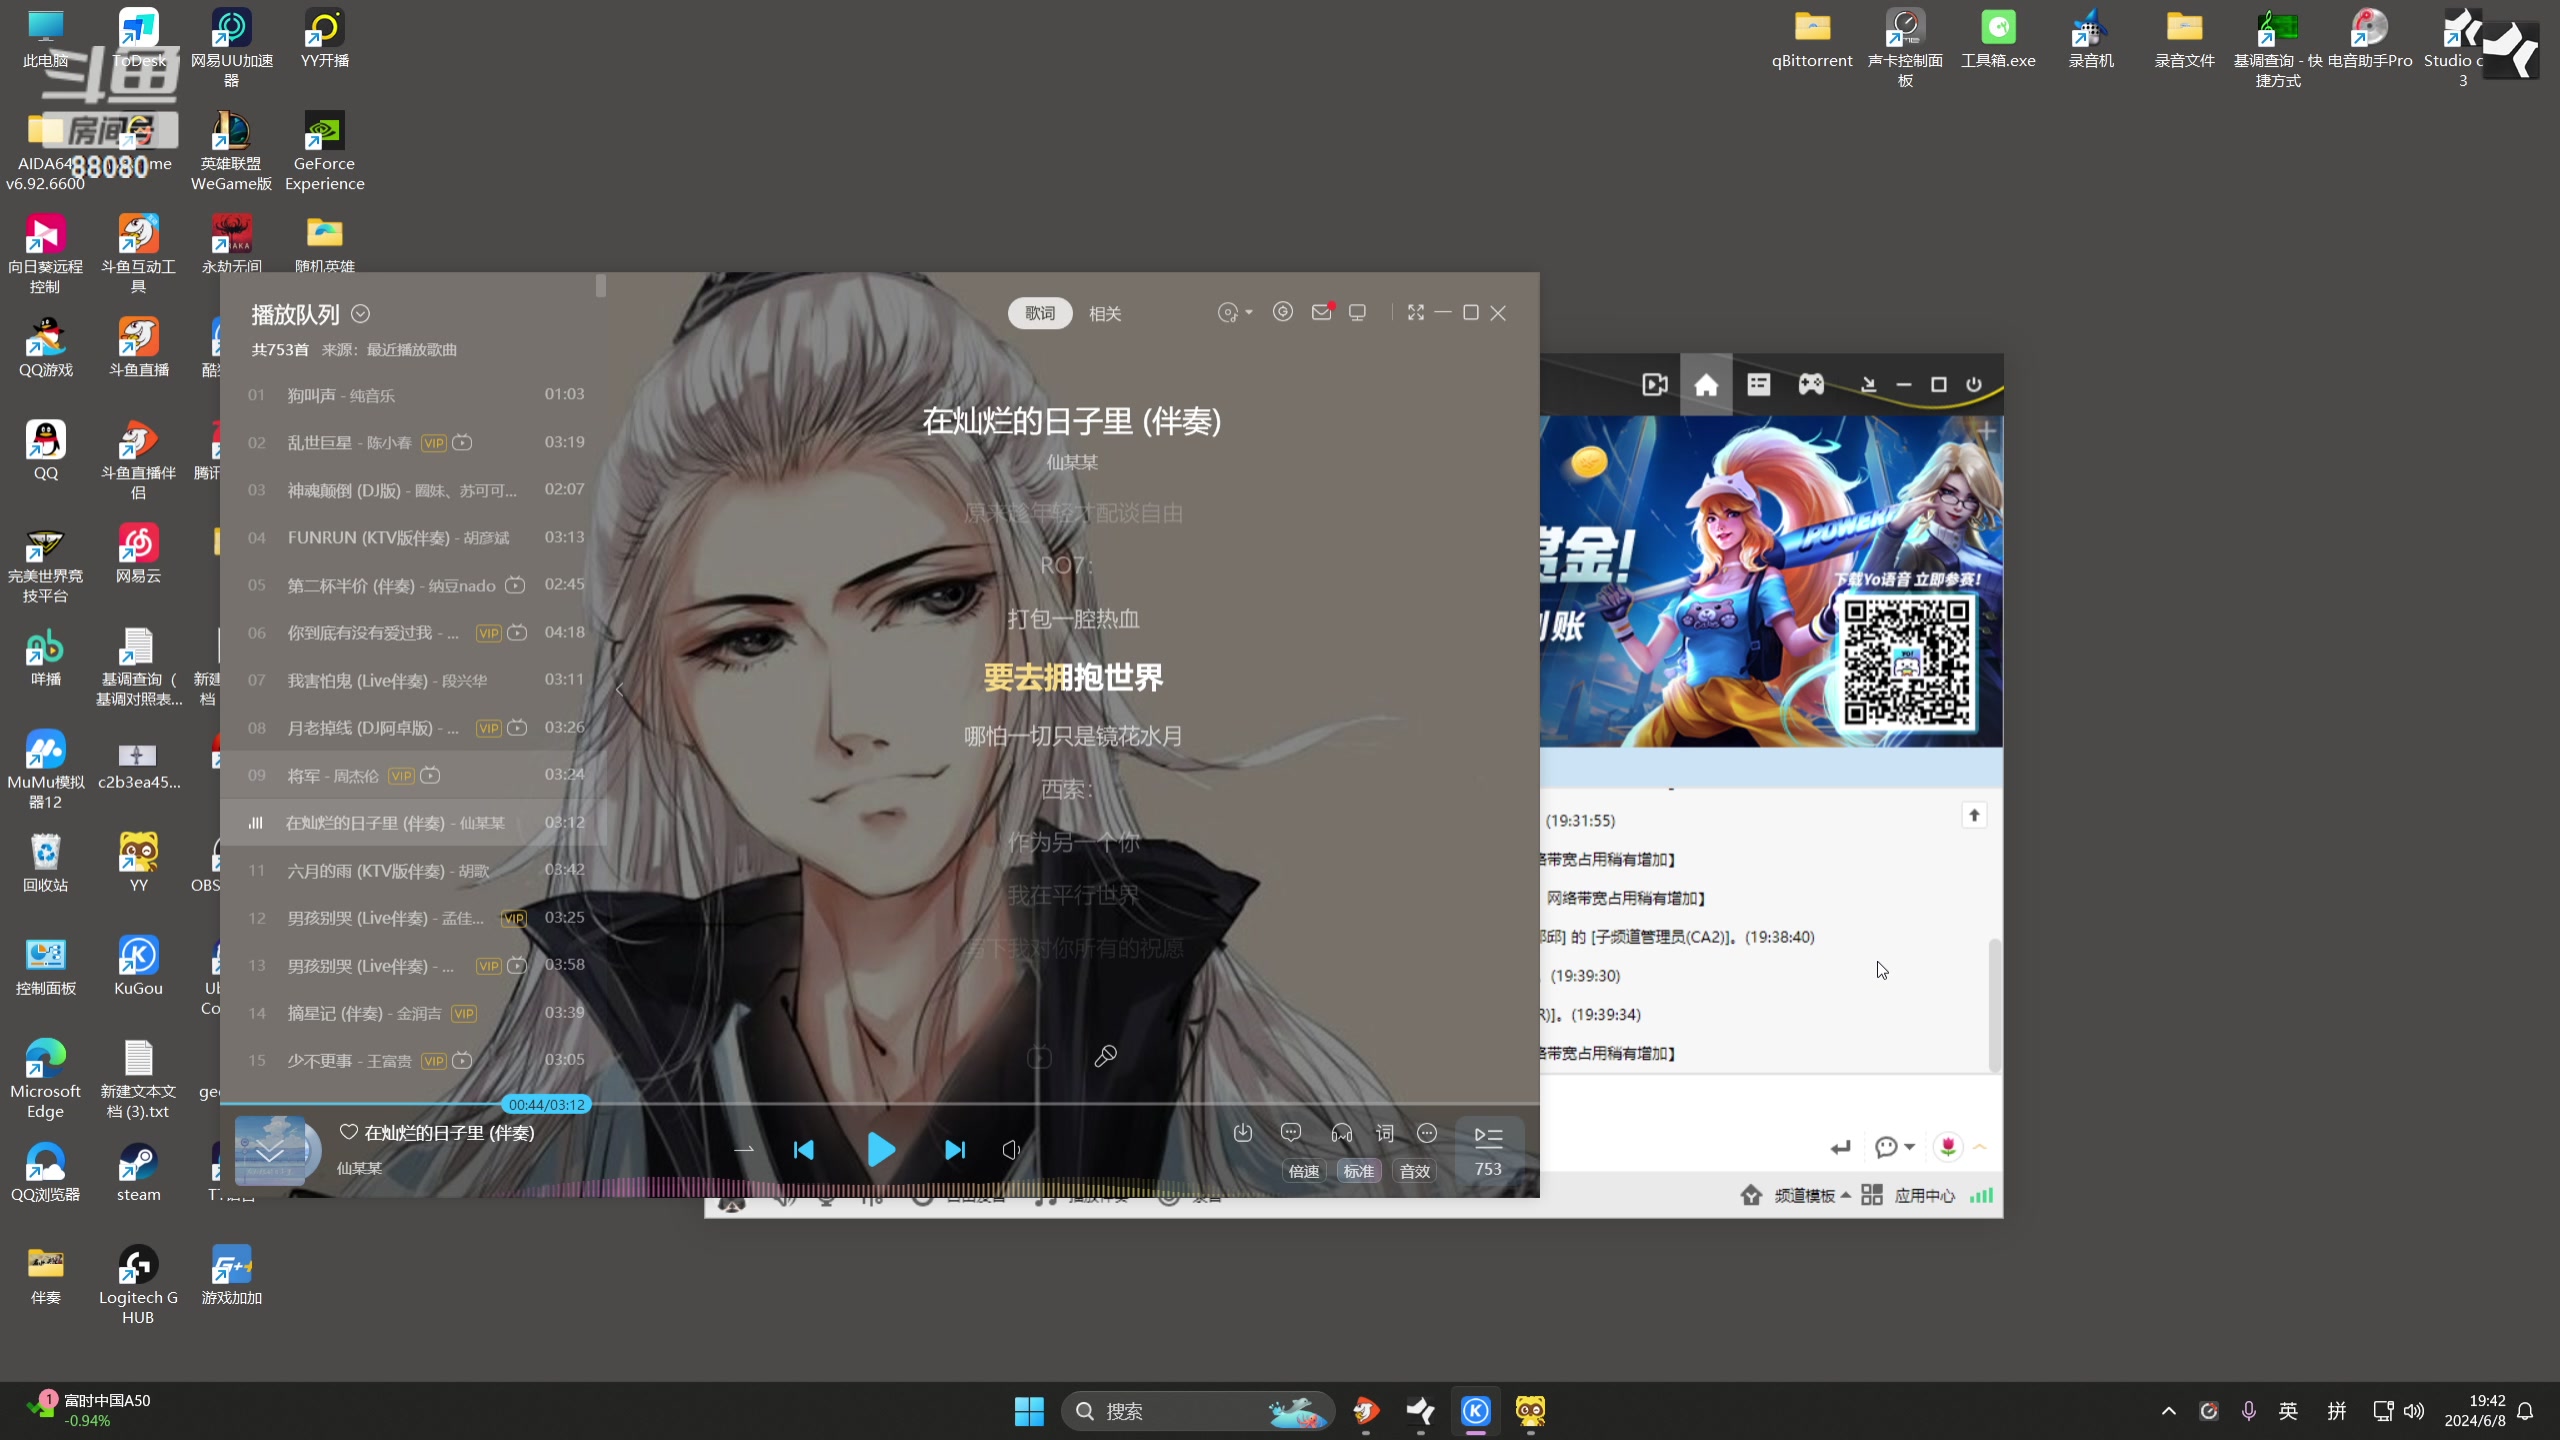Click the volume speaker icon

(1011, 1150)
